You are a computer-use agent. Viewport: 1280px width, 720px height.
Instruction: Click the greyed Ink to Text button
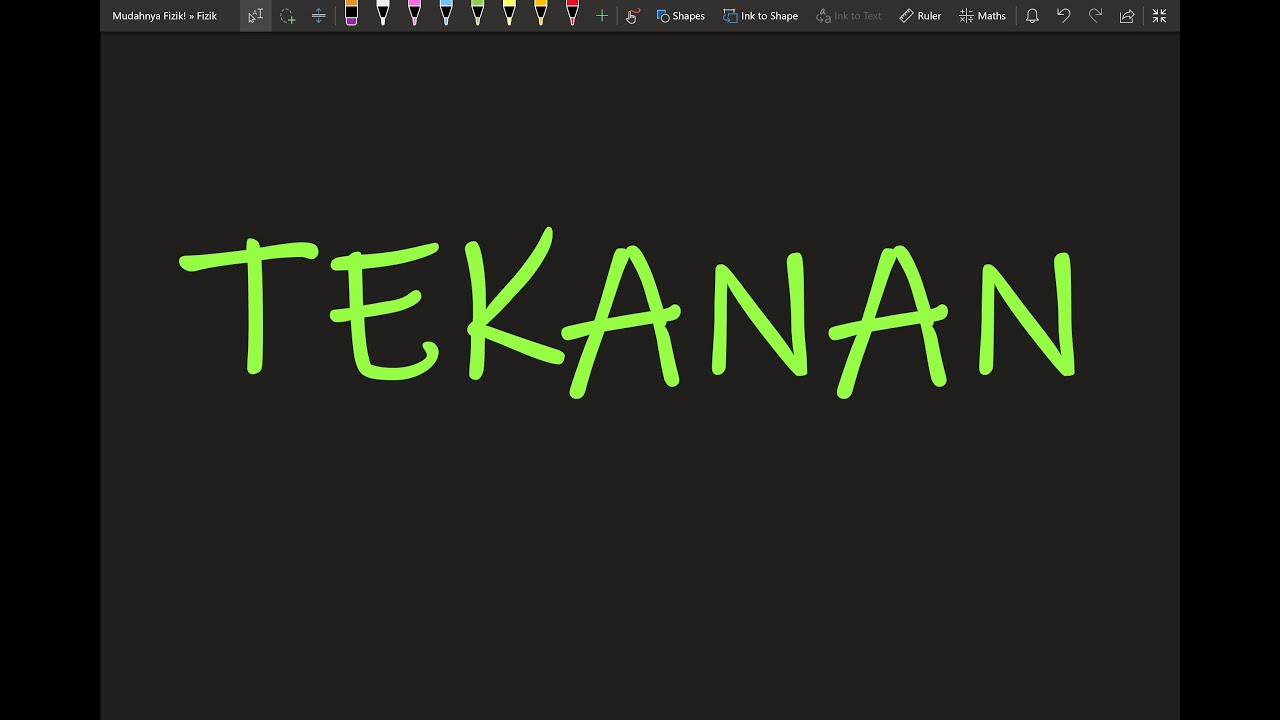(x=848, y=15)
